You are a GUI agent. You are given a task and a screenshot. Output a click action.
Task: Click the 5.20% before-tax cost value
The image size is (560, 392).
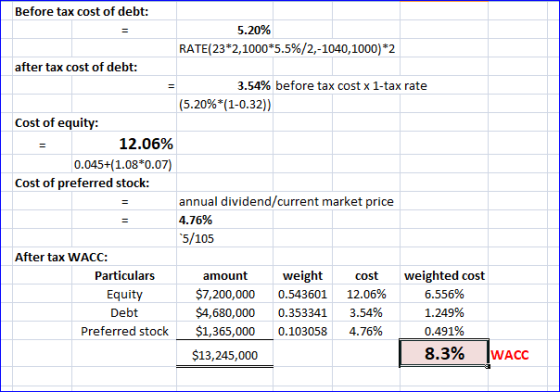(254, 30)
